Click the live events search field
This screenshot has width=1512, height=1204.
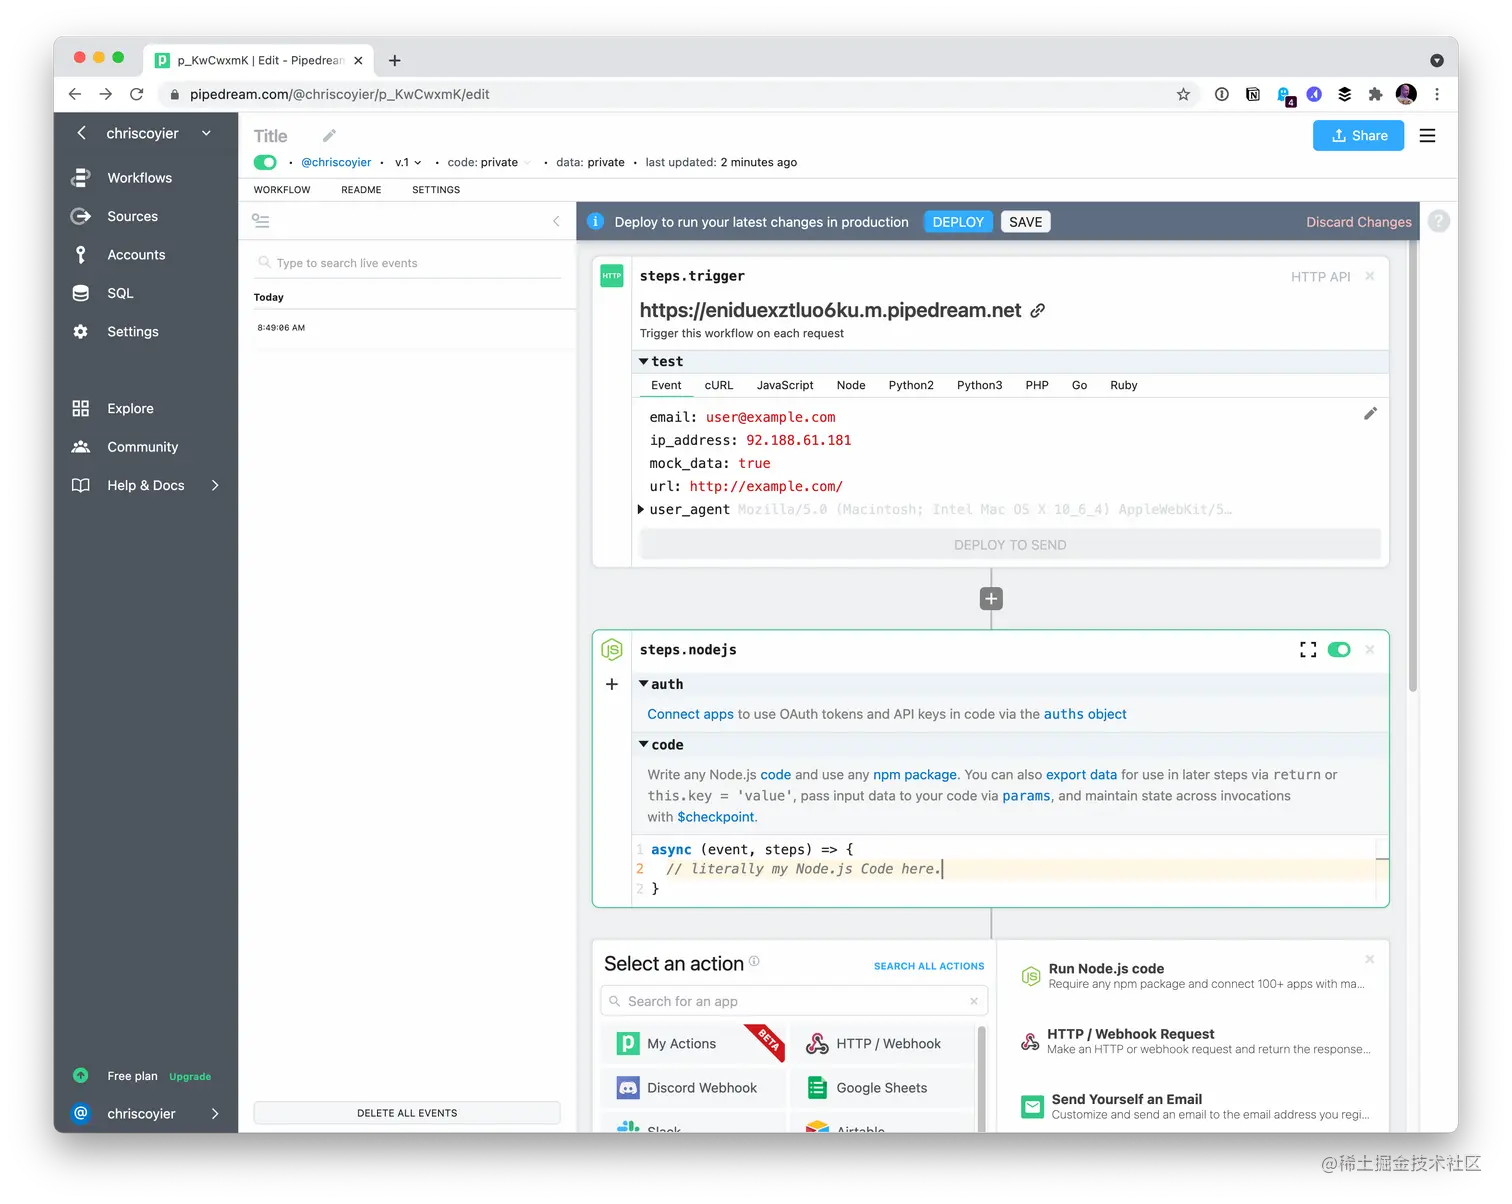click(407, 263)
